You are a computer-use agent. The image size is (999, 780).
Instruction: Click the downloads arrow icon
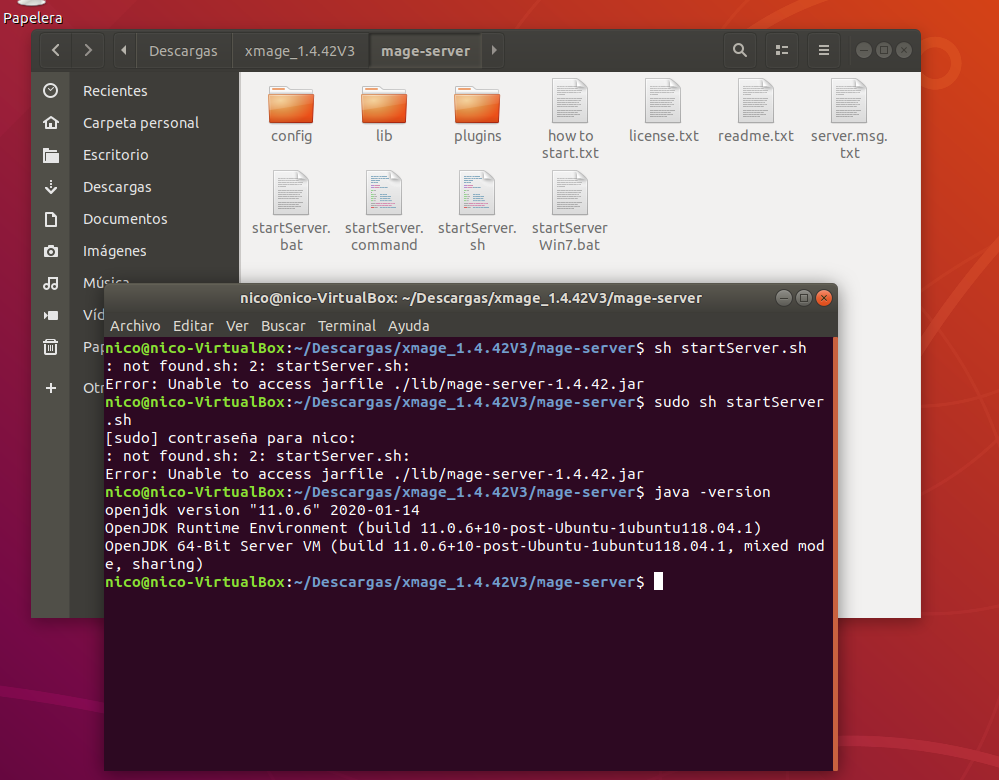coord(51,187)
